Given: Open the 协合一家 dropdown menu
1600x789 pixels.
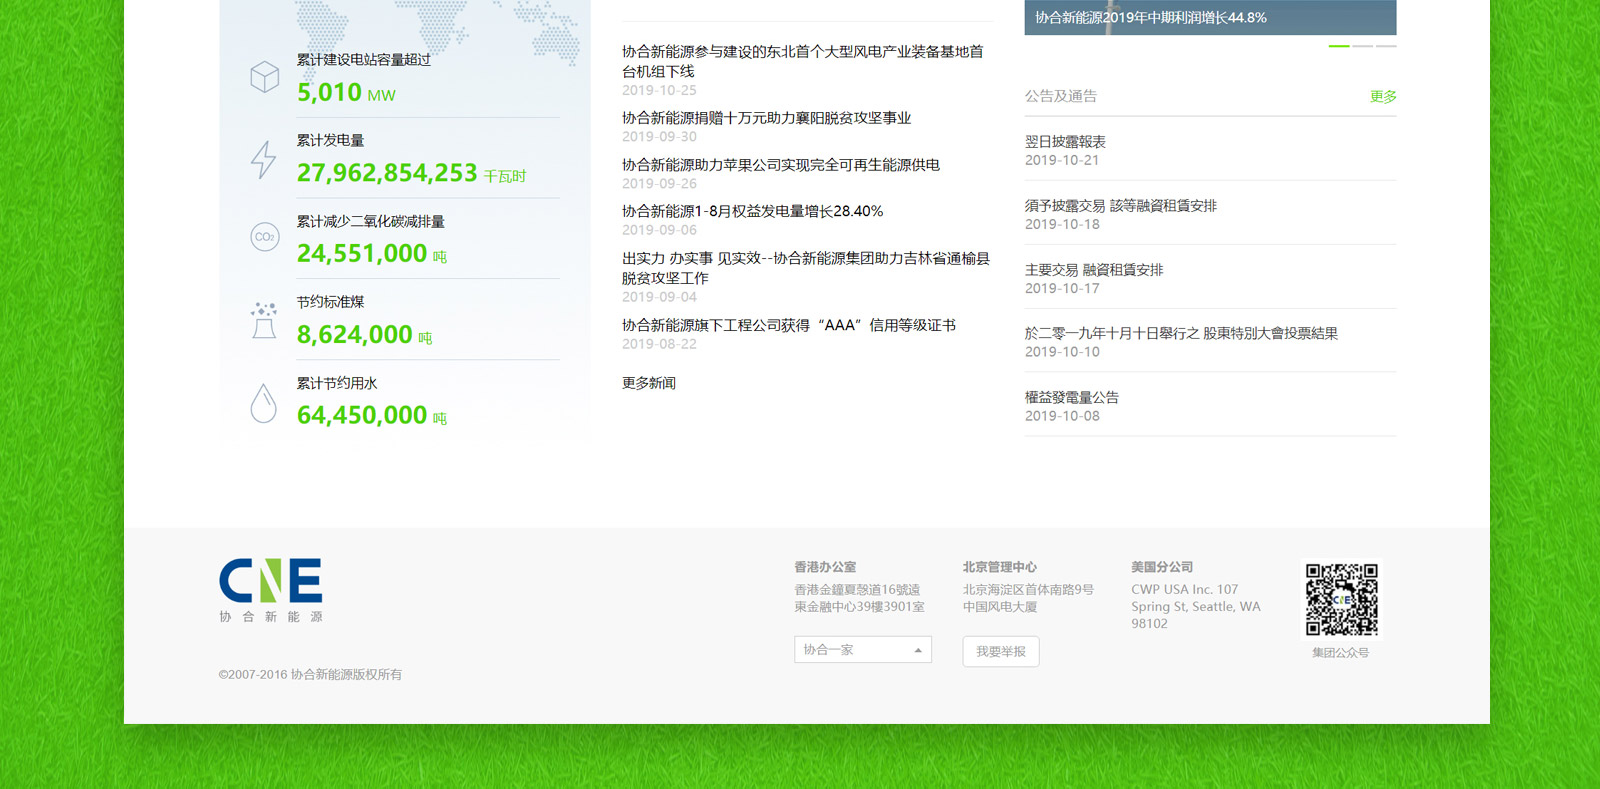Looking at the screenshot, I should 862,650.
